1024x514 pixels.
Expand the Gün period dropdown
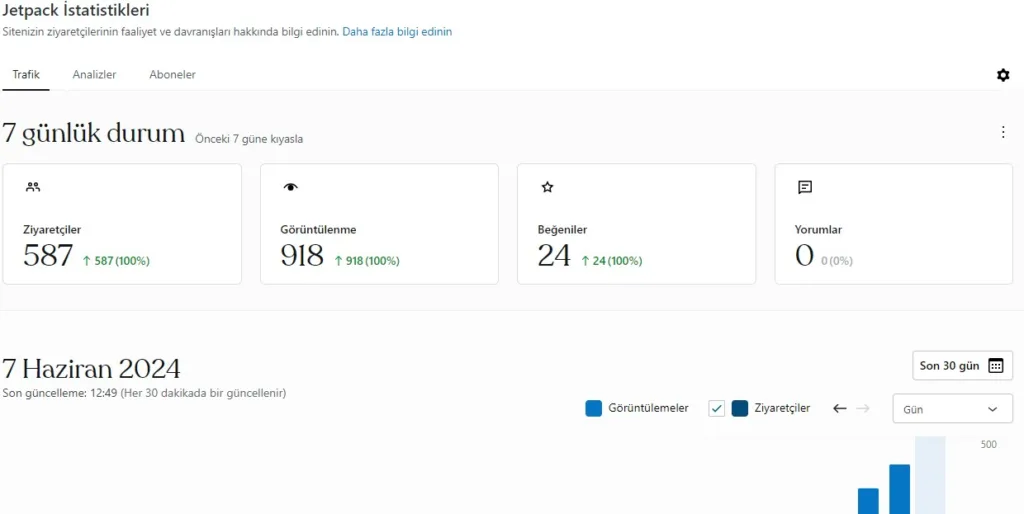pos(951,409)
